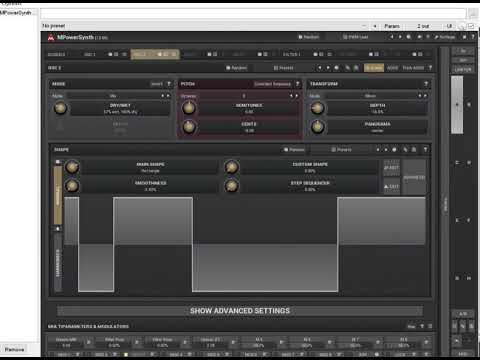The width and height of the screenshot is (480, 360).
Task: Click the Remove button at bottom left
Action: (x=15, y=349)
